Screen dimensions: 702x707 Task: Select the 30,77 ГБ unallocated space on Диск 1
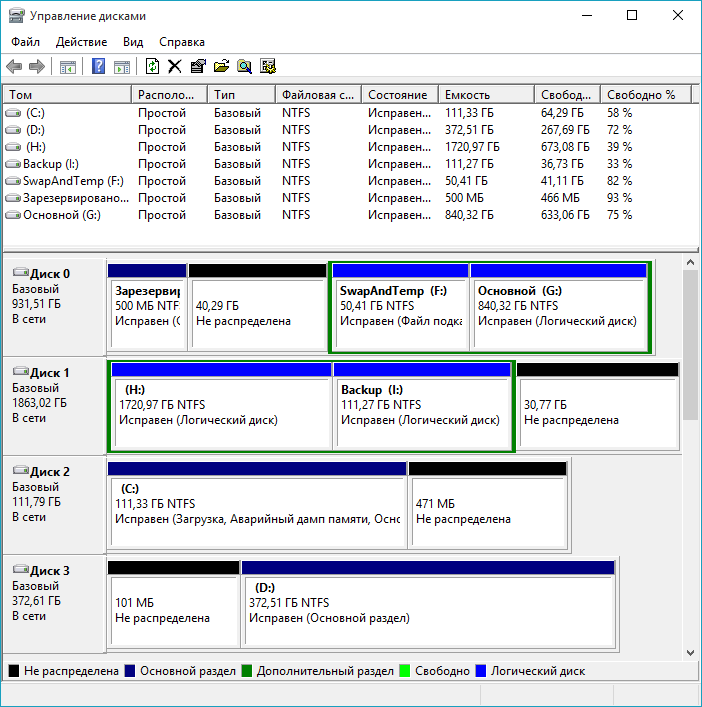click(598, 405)
